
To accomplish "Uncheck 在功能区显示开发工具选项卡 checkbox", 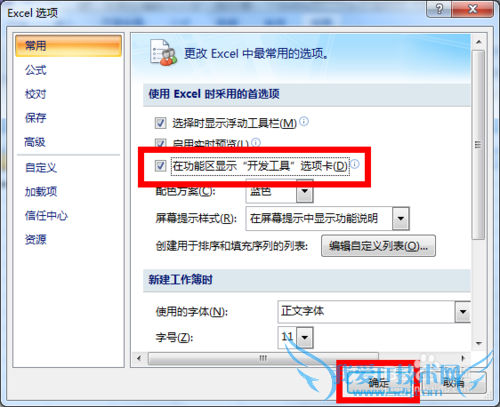I will coord(160,166).
